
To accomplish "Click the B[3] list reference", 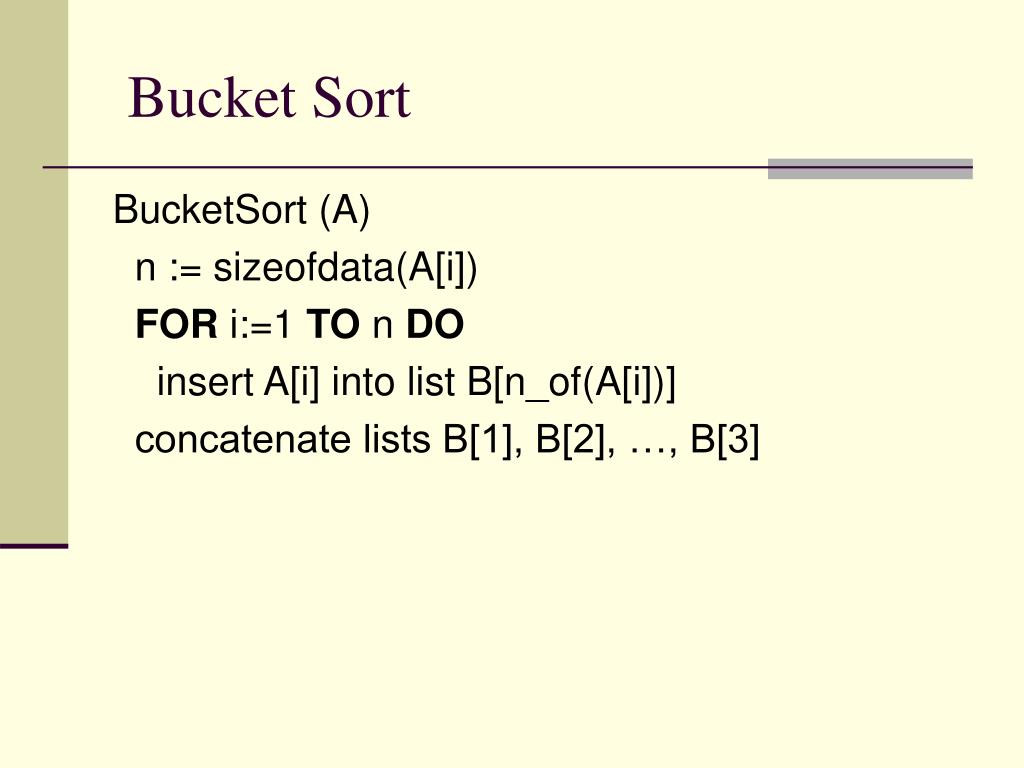I will [x=724, y=440].
